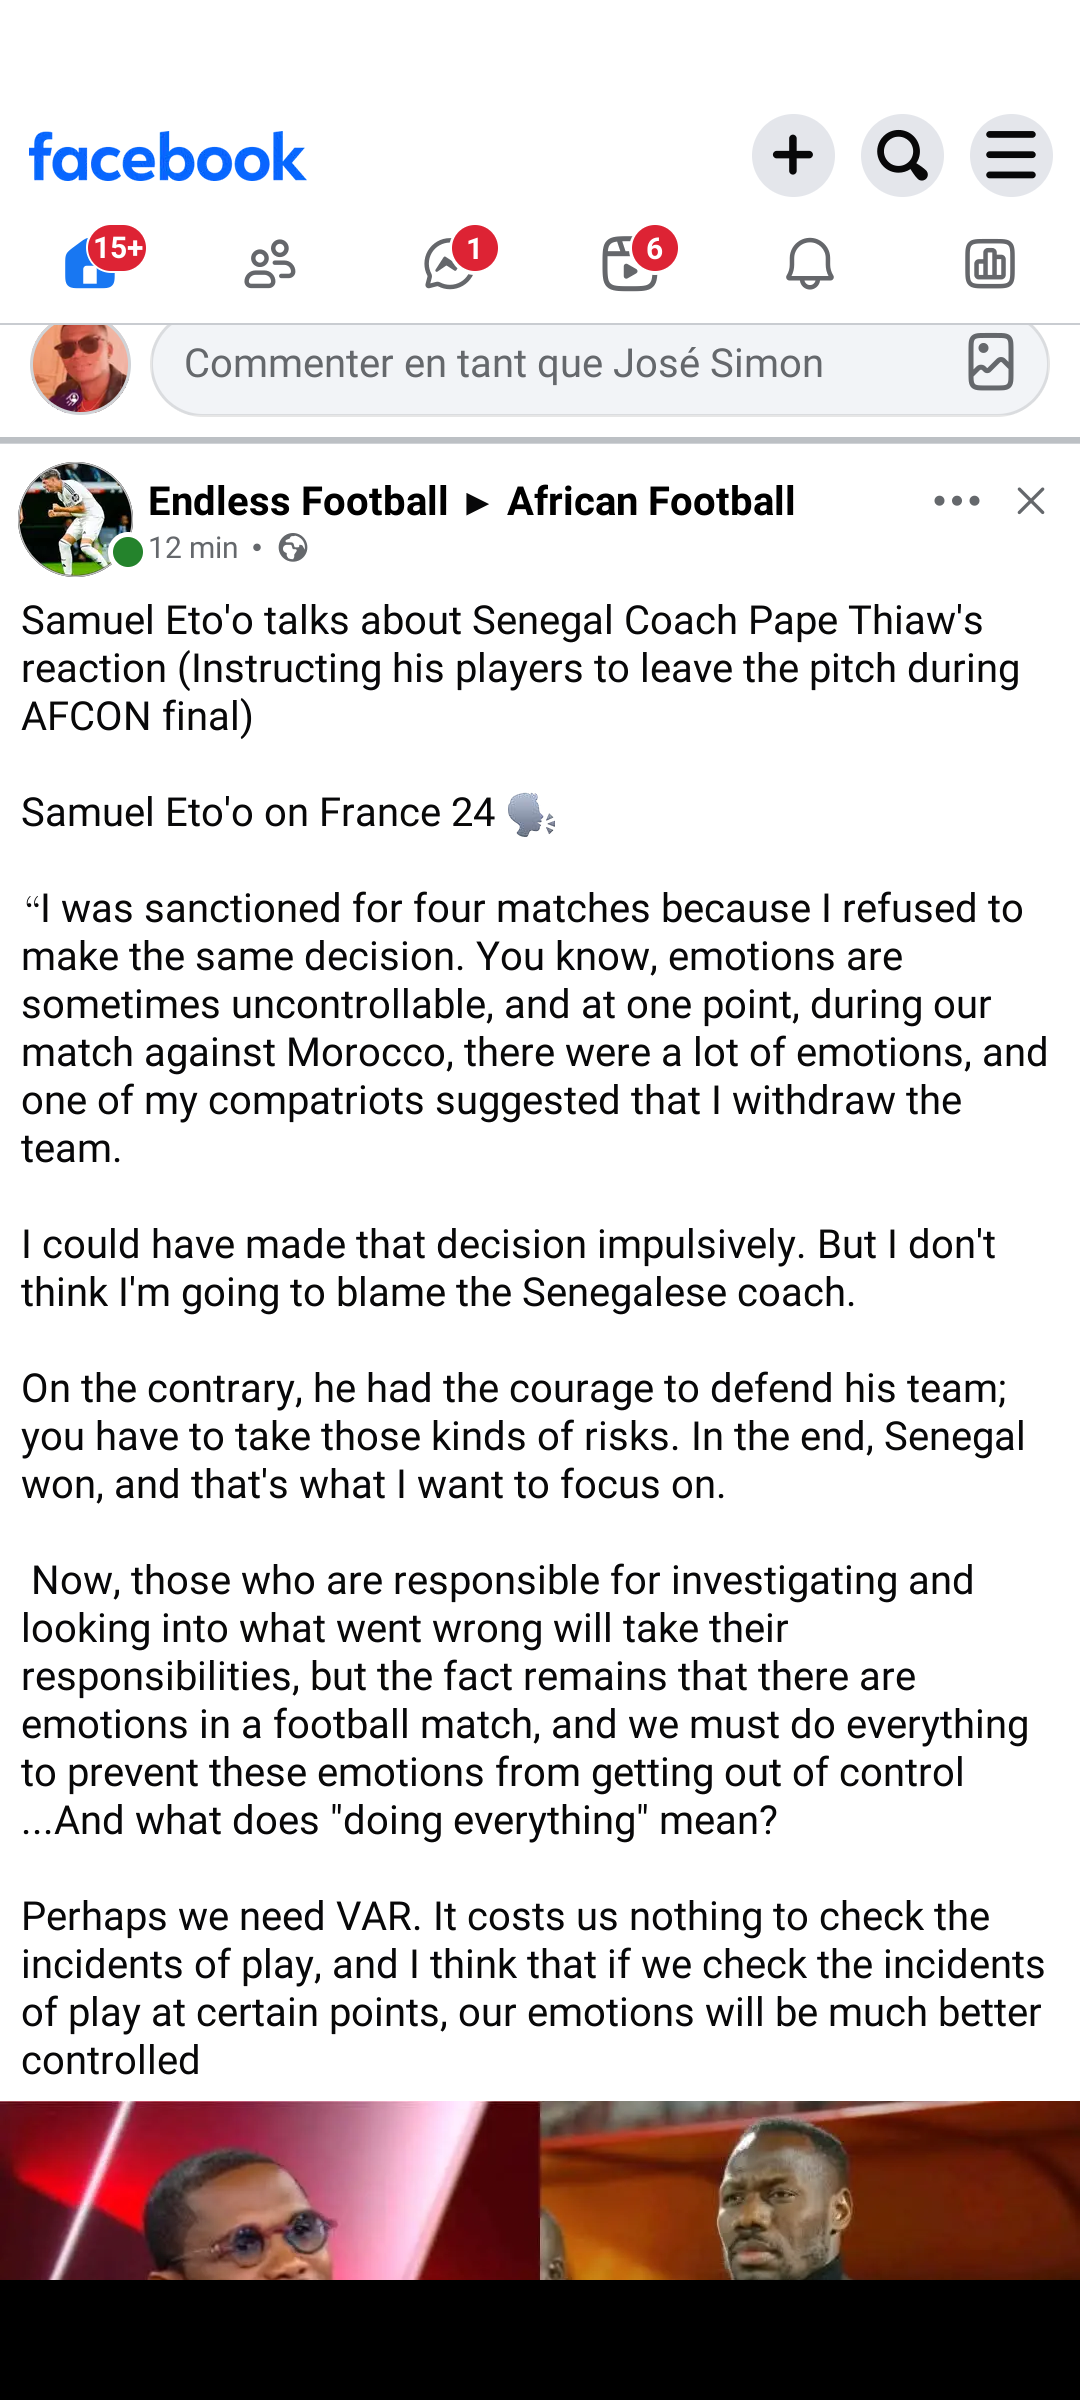
Task: Open the video Watch icon
Action: [x=630, y=265]
